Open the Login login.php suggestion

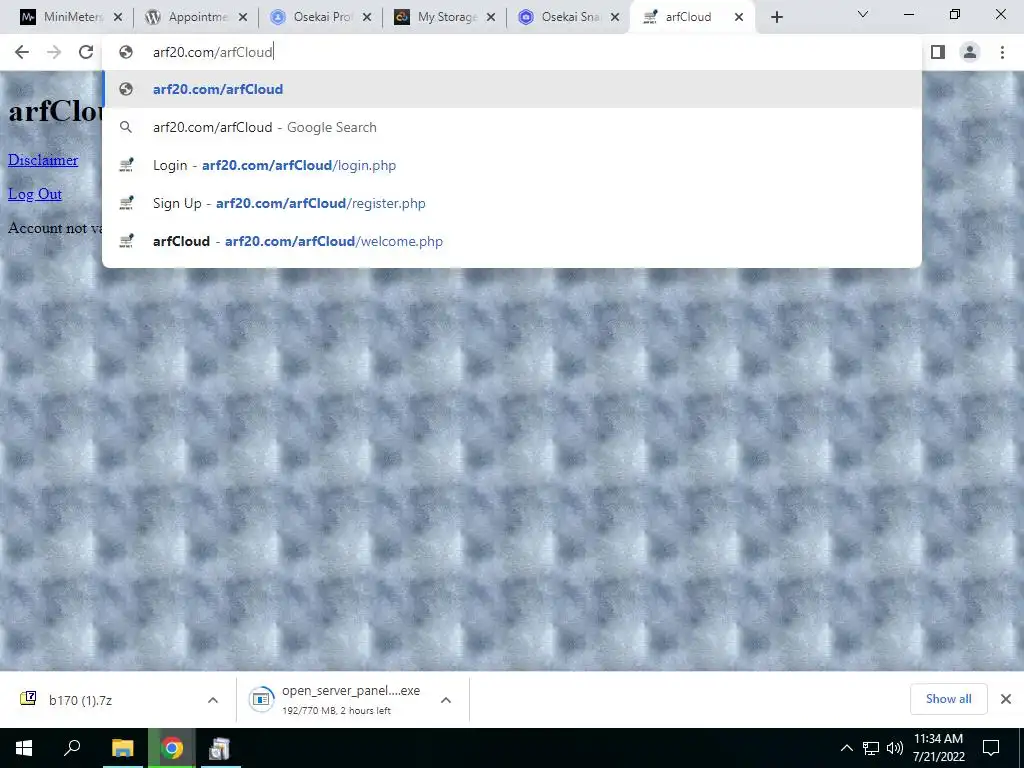click(x=512, y=165)
